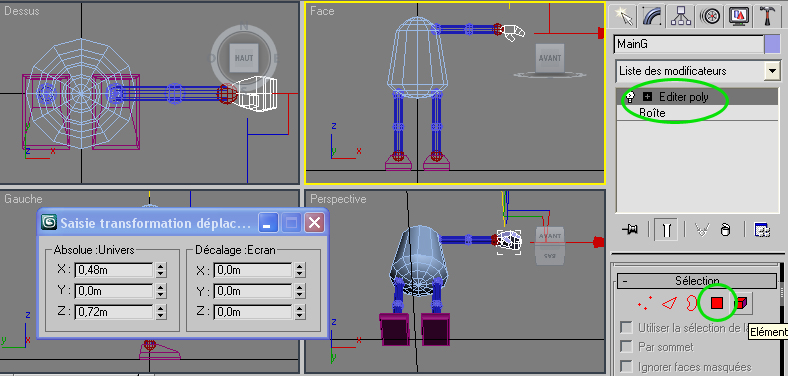Toggle the pin stack icon
788x376 pixels.
click(x=630, y=230)
